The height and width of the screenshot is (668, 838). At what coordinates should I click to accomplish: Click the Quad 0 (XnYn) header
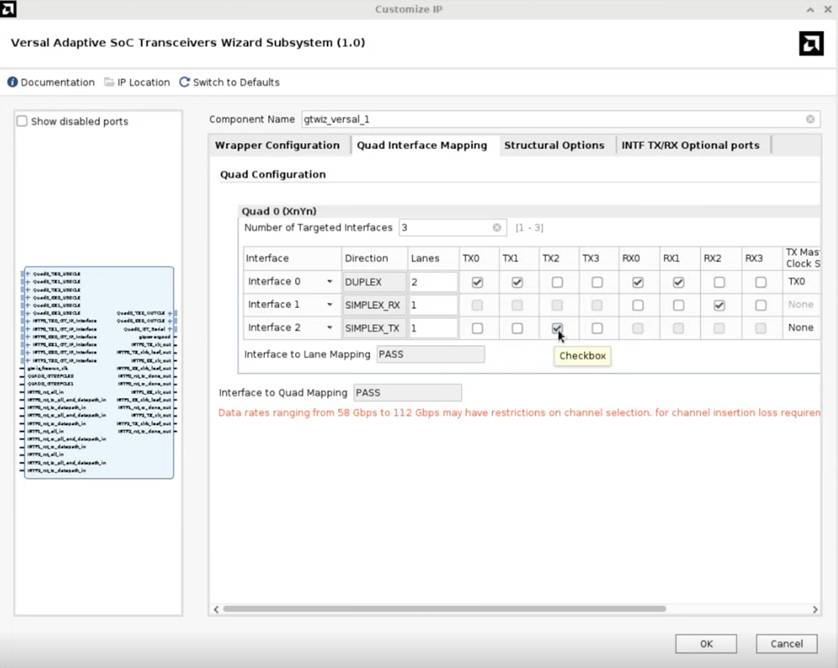click(279, 211)
